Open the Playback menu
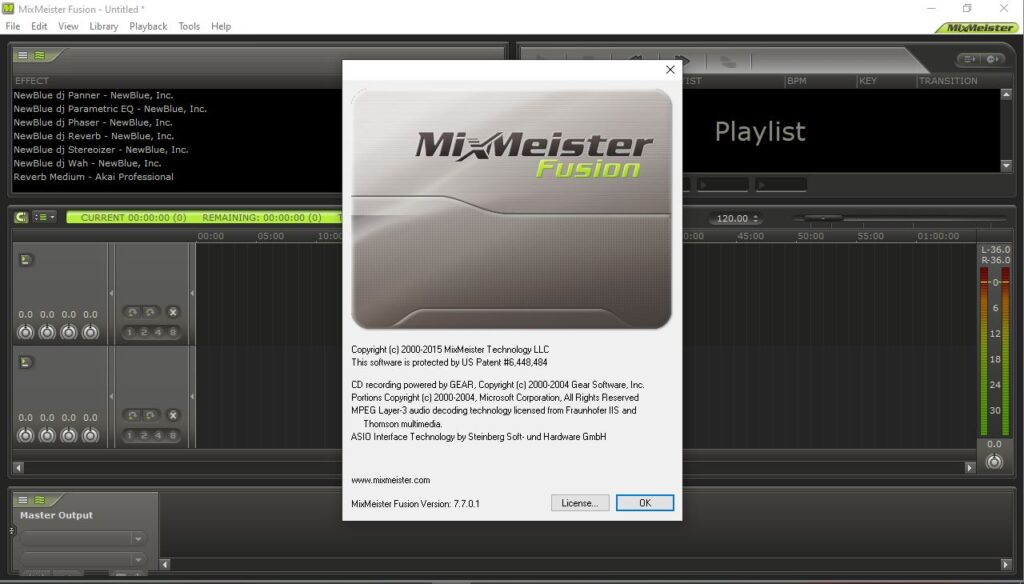Viewport: 1024px width, 584px height. (x=148, y=26)
